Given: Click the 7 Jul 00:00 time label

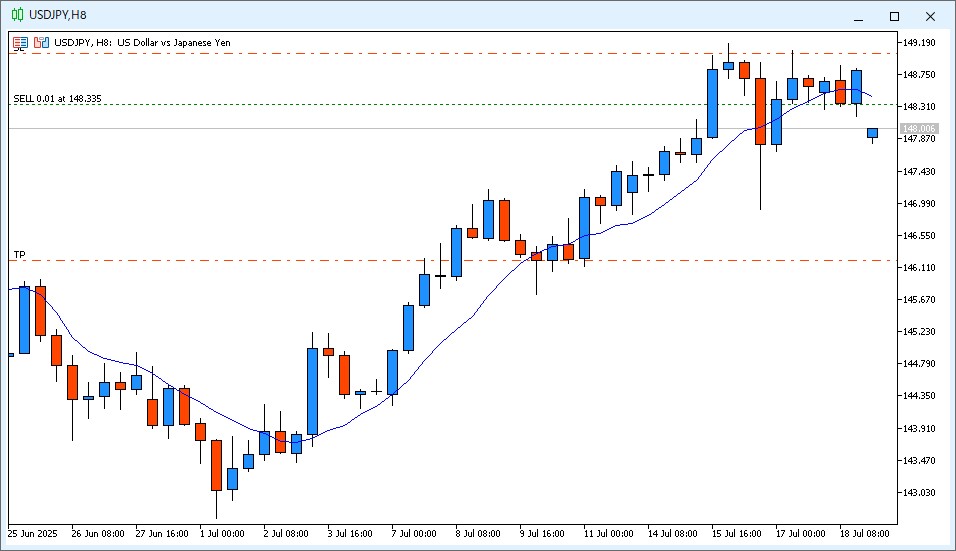Looking at the screenshot, I should [414, 534].
